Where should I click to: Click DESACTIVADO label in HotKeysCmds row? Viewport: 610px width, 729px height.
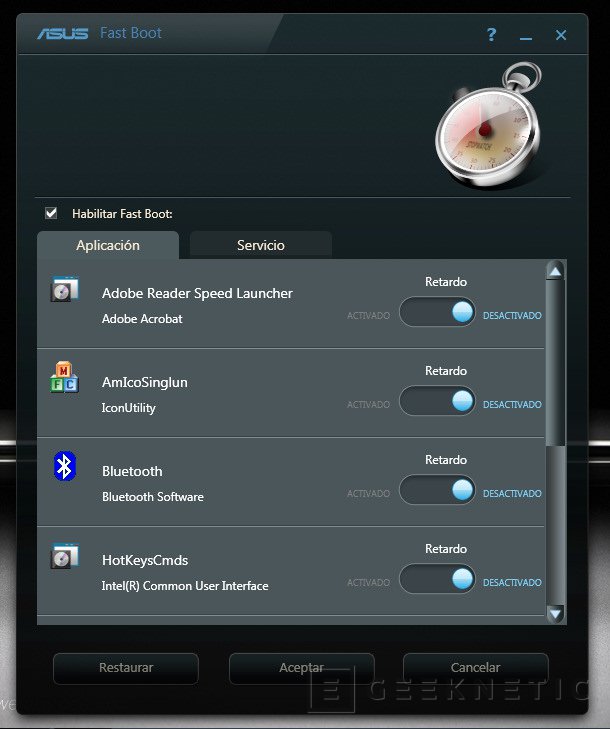pyautogui.click(x=512, y=583)
